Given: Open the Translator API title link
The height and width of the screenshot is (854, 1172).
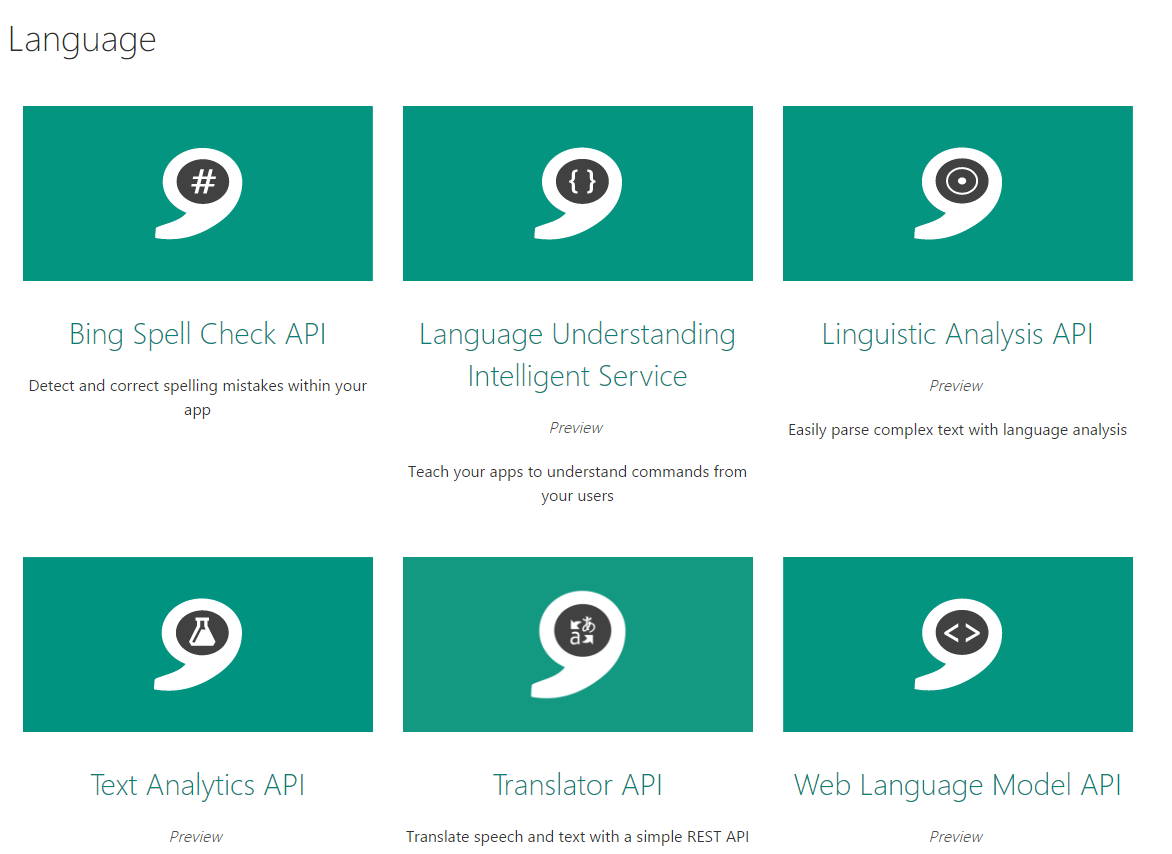Looking at the screenshot, I should click(577, 785).
